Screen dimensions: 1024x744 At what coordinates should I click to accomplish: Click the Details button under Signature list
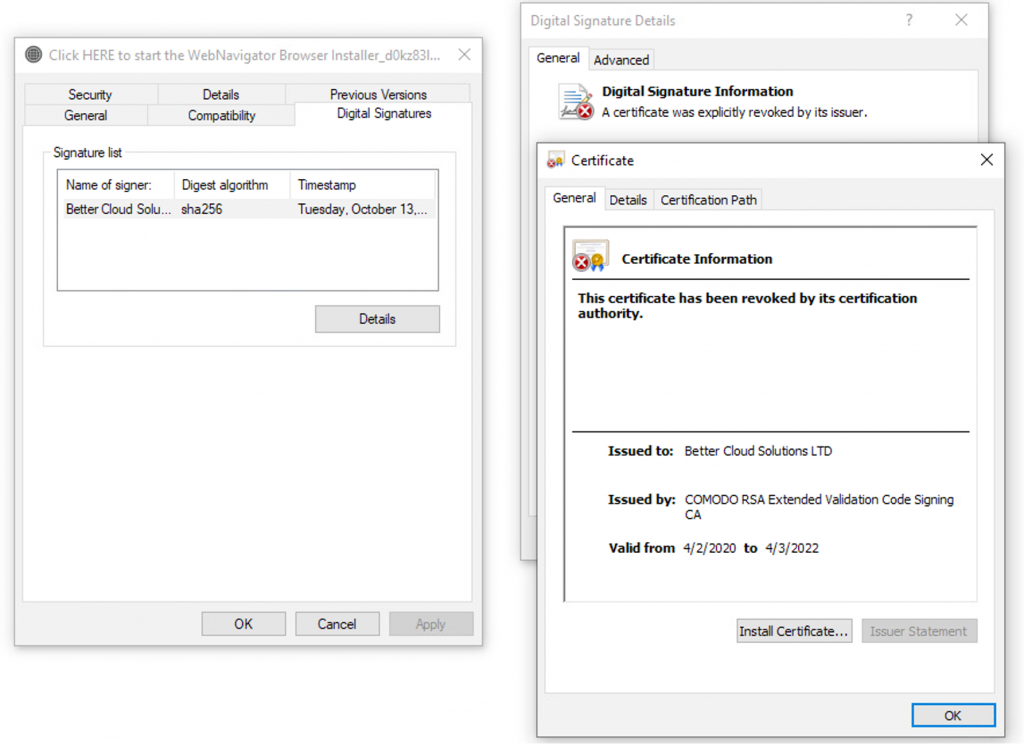tap(377, 319)
